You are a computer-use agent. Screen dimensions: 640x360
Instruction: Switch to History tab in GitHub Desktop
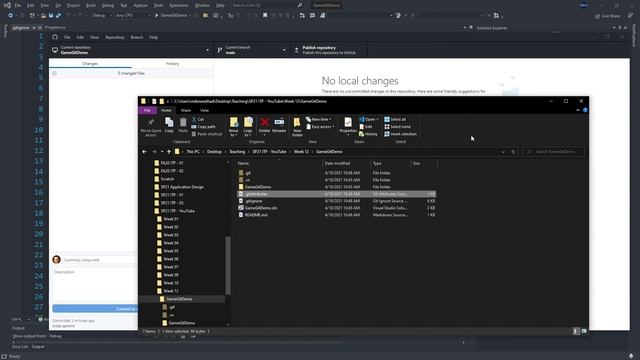[x=172, y=64]
